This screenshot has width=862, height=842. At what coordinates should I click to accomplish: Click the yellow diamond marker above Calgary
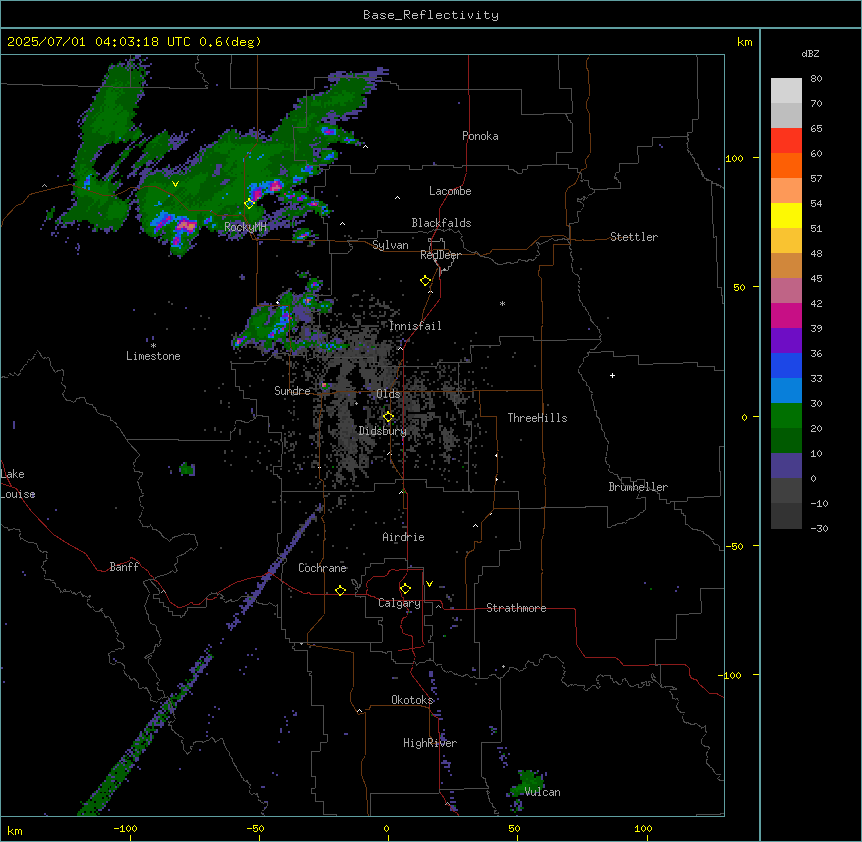point(405,588)
